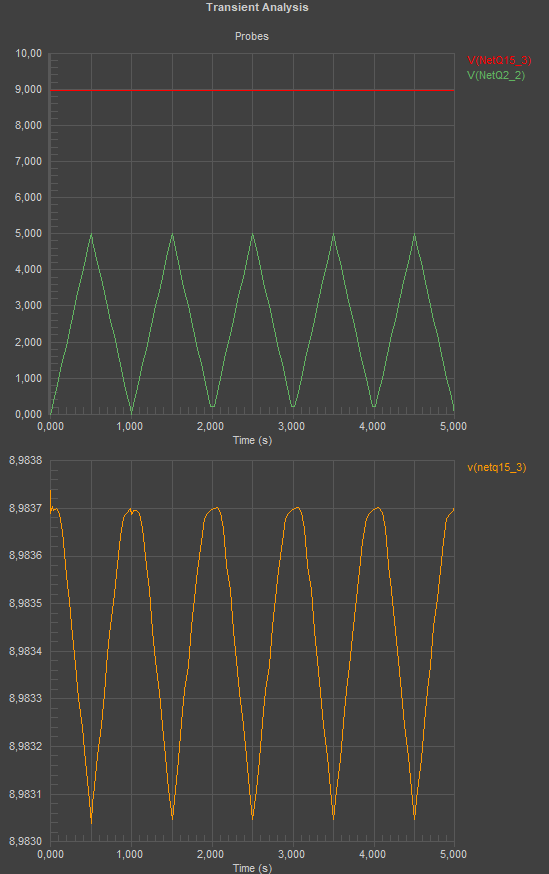
Task: Click the upper plot's Time (s) axis label
Action: (252, 440)
